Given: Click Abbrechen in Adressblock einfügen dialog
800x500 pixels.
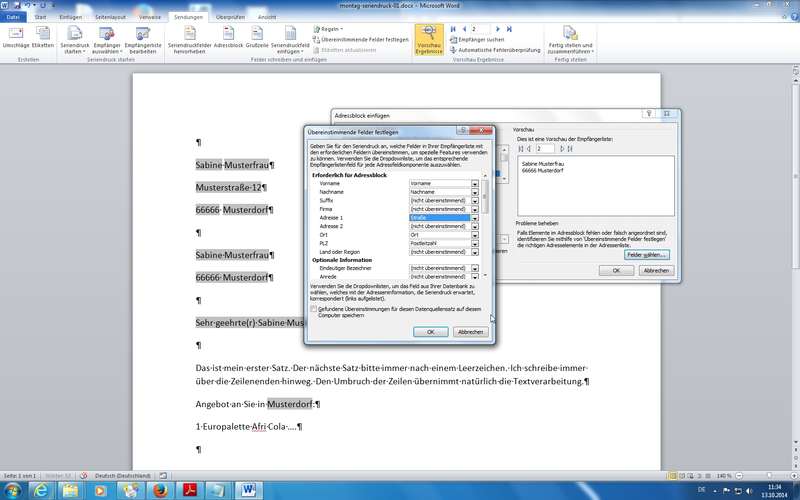Looking at the screenshot, I should pos(656,270).
